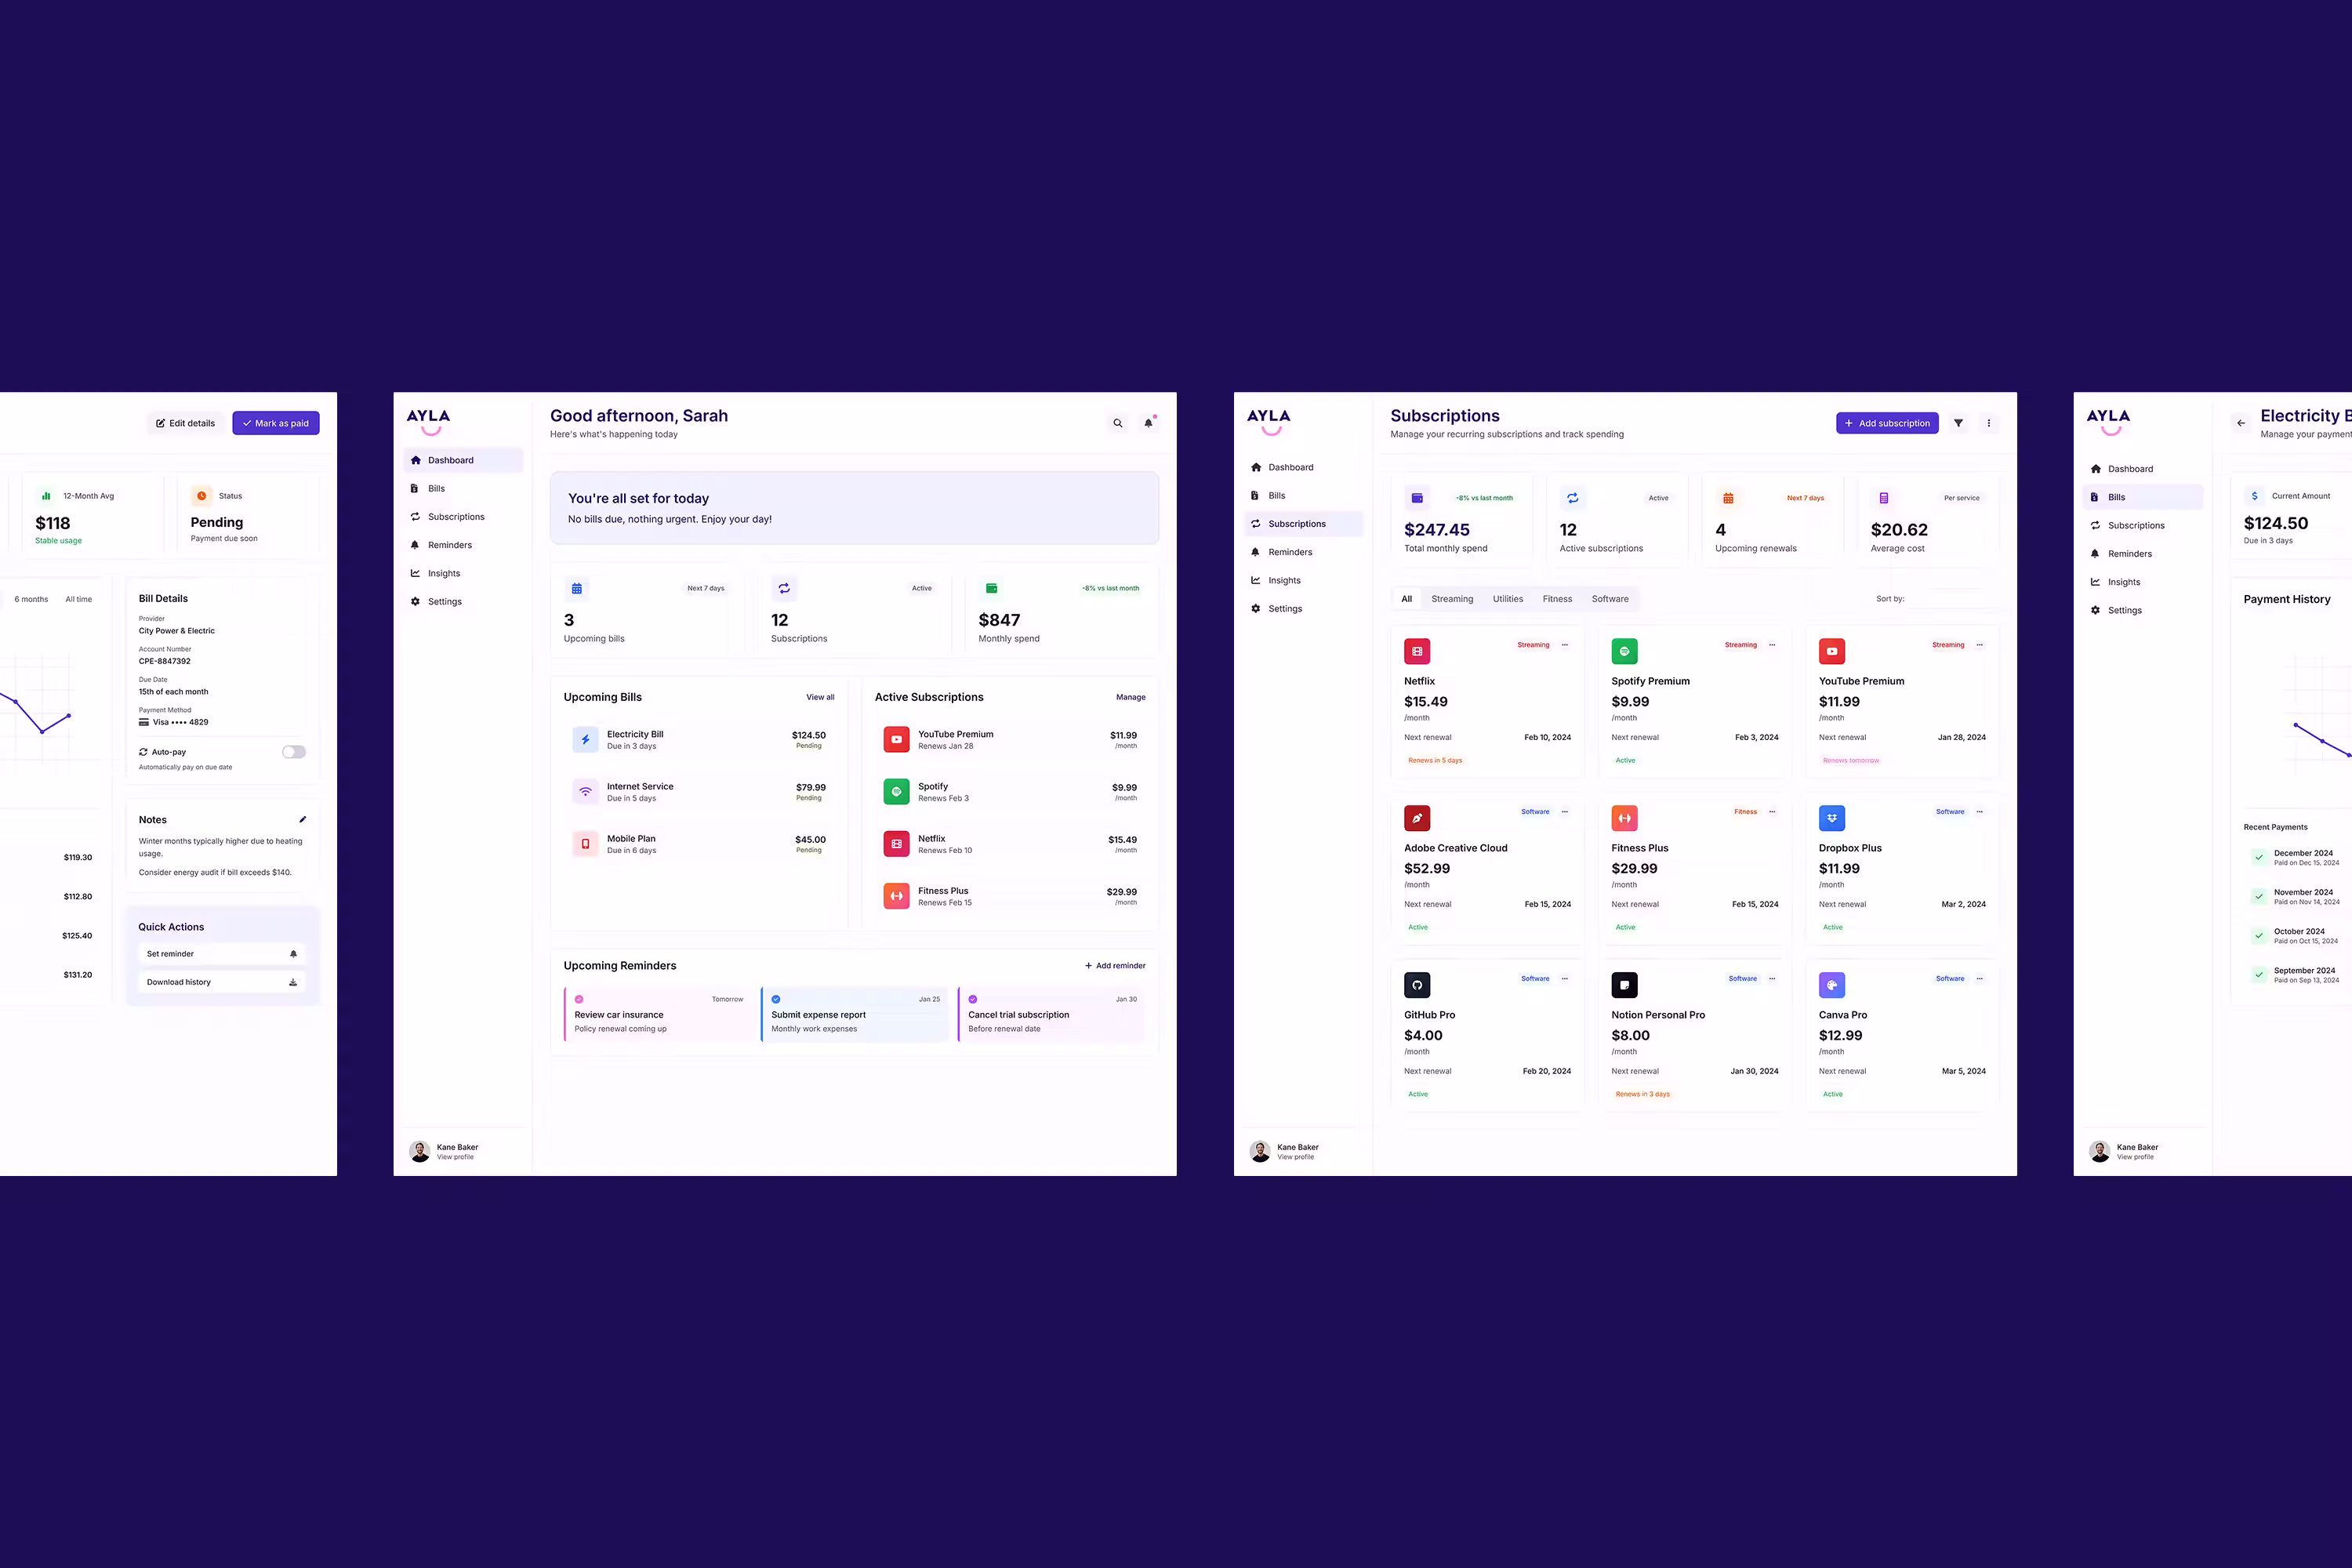Check the Review car insurance reminder circle
This screenshot has height=1568, width=2352.
(x=579, y=999)
